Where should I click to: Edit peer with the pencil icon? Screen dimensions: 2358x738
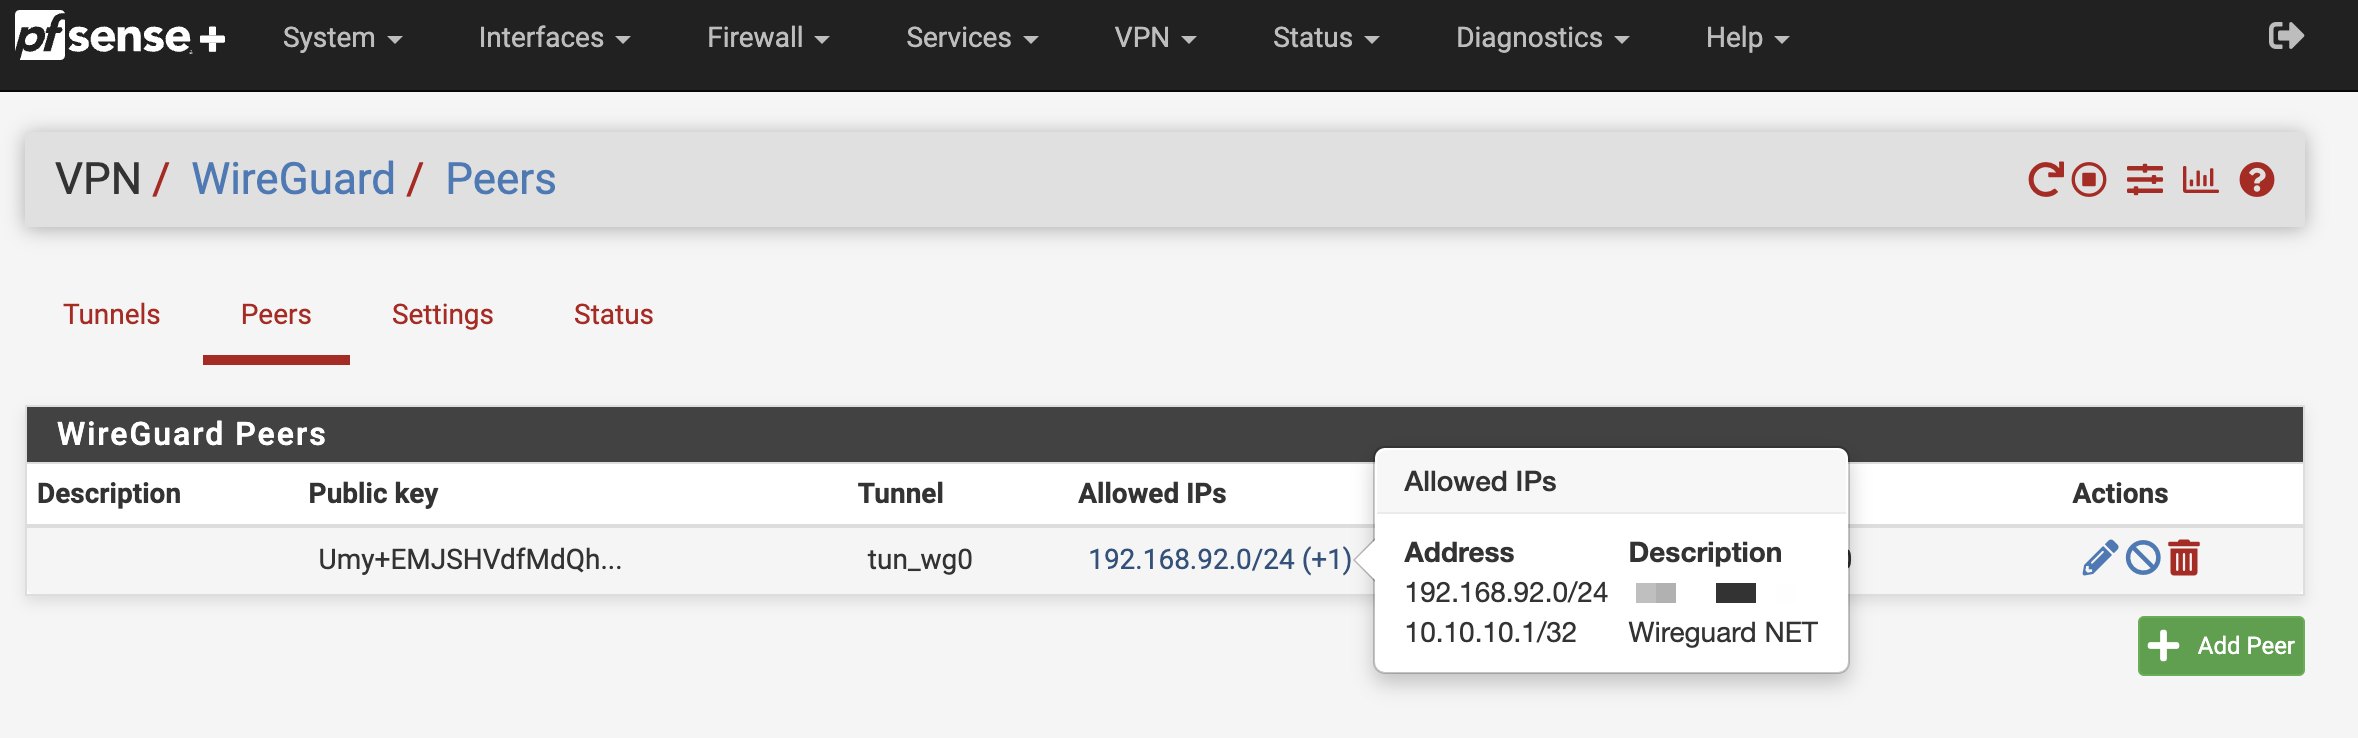pyautogui.click(x=2099, y=558)
